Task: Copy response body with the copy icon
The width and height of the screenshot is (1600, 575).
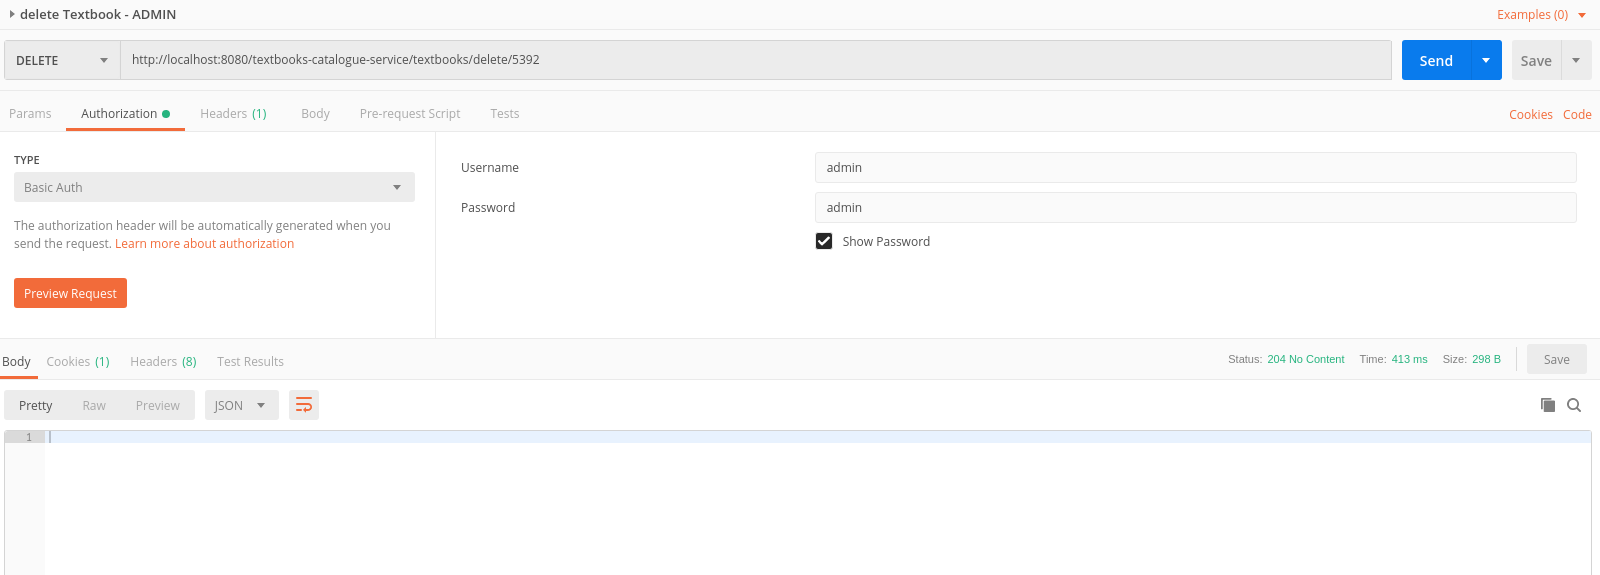Action: click(x=1548, y=405)
